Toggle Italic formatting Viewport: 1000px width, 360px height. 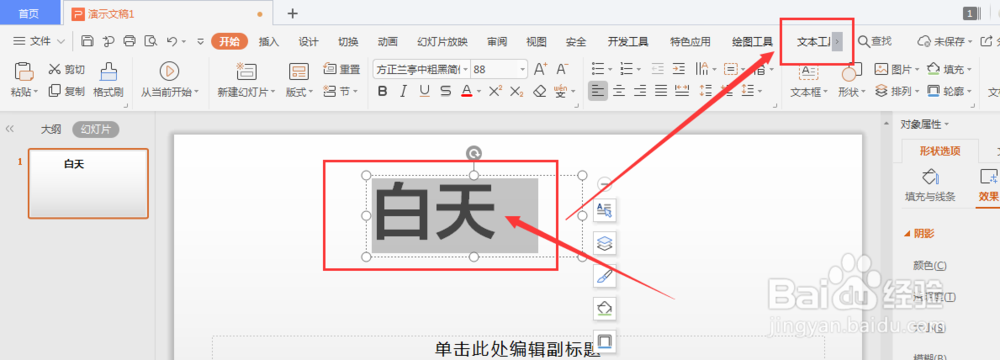click(403, 91)
